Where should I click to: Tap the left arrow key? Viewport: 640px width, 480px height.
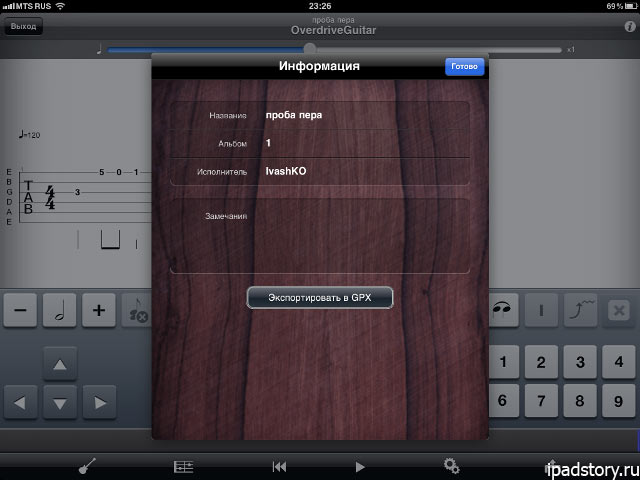(x=20, y=402)
